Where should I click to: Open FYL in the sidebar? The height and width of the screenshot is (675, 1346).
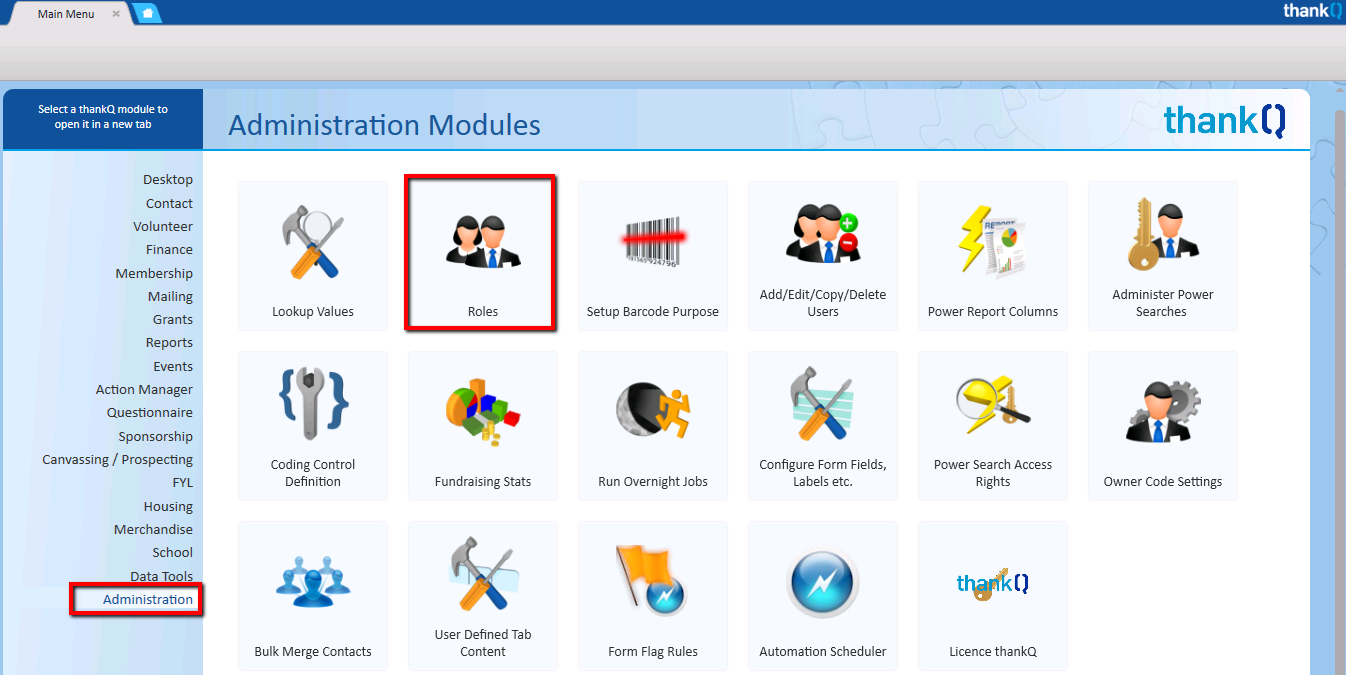[x=182, y=483]
